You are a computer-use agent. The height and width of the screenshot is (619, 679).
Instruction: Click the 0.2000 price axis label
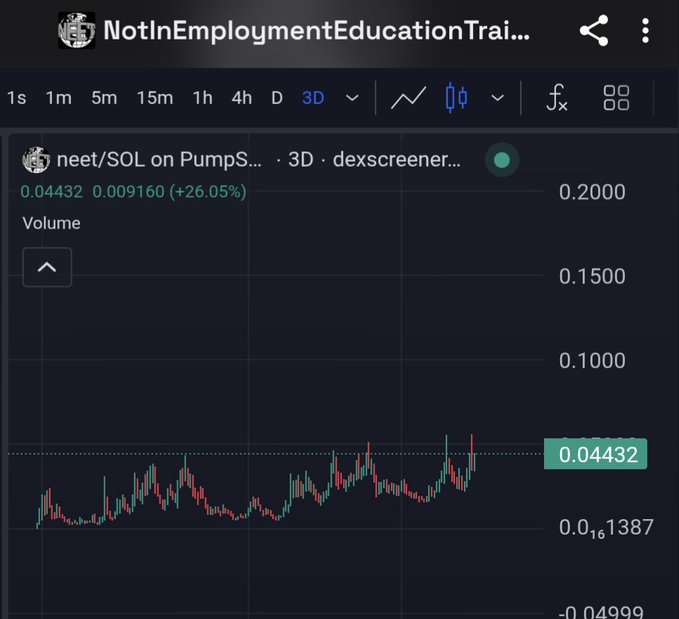pos(592,192)
